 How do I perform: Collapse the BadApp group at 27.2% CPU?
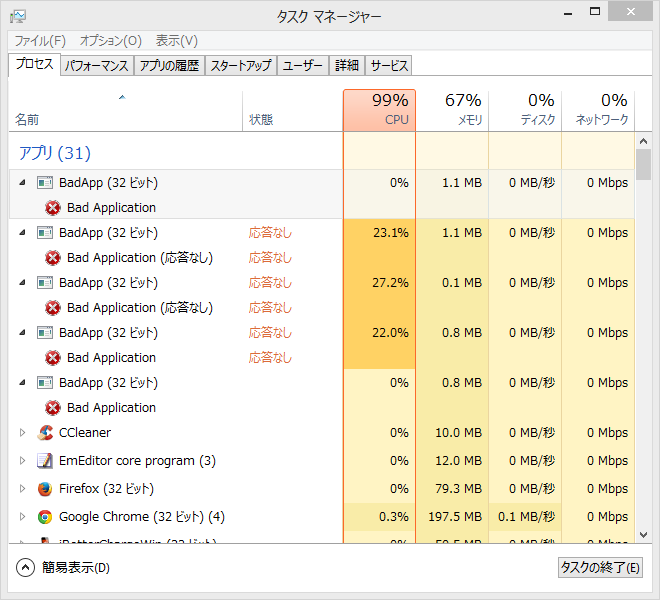click(22, 283)
